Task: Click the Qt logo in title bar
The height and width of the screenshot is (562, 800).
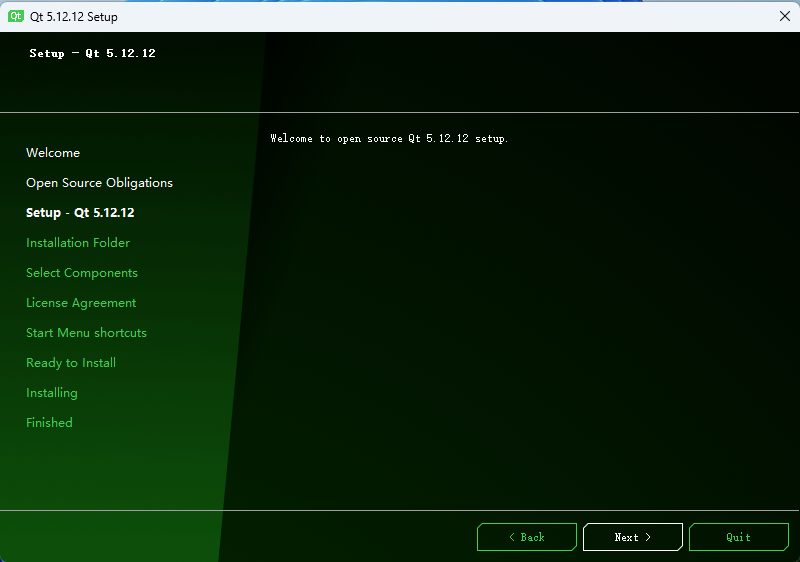Action: pyautogui.click(x=16, y=16)
